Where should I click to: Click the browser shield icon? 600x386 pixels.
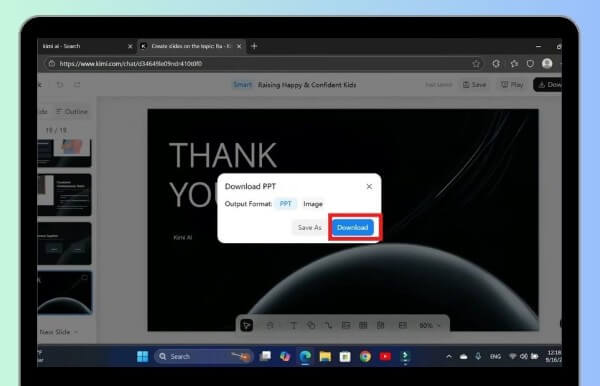(530, 64)
